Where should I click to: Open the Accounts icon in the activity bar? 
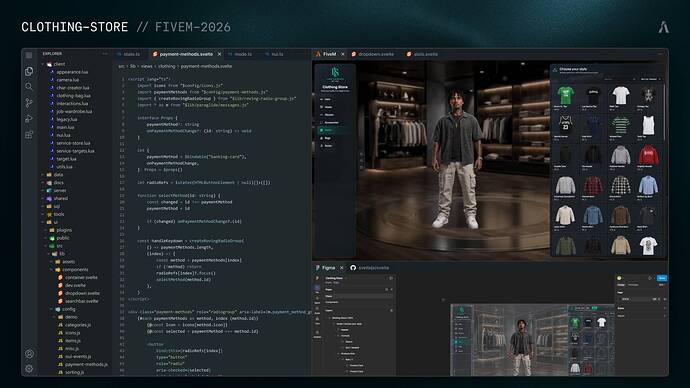(29, 354)
